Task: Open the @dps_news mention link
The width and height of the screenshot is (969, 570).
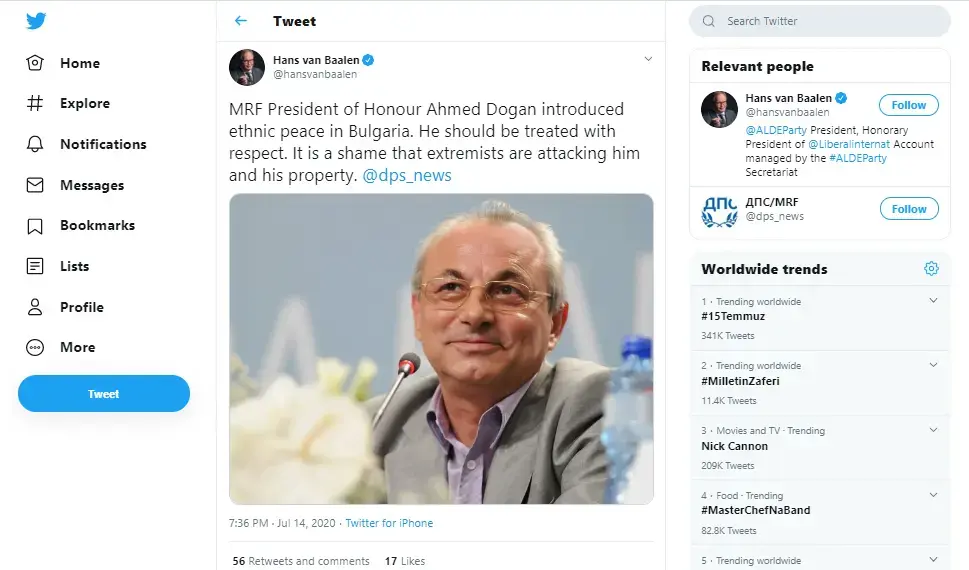Action: click(x=407, y=175)
